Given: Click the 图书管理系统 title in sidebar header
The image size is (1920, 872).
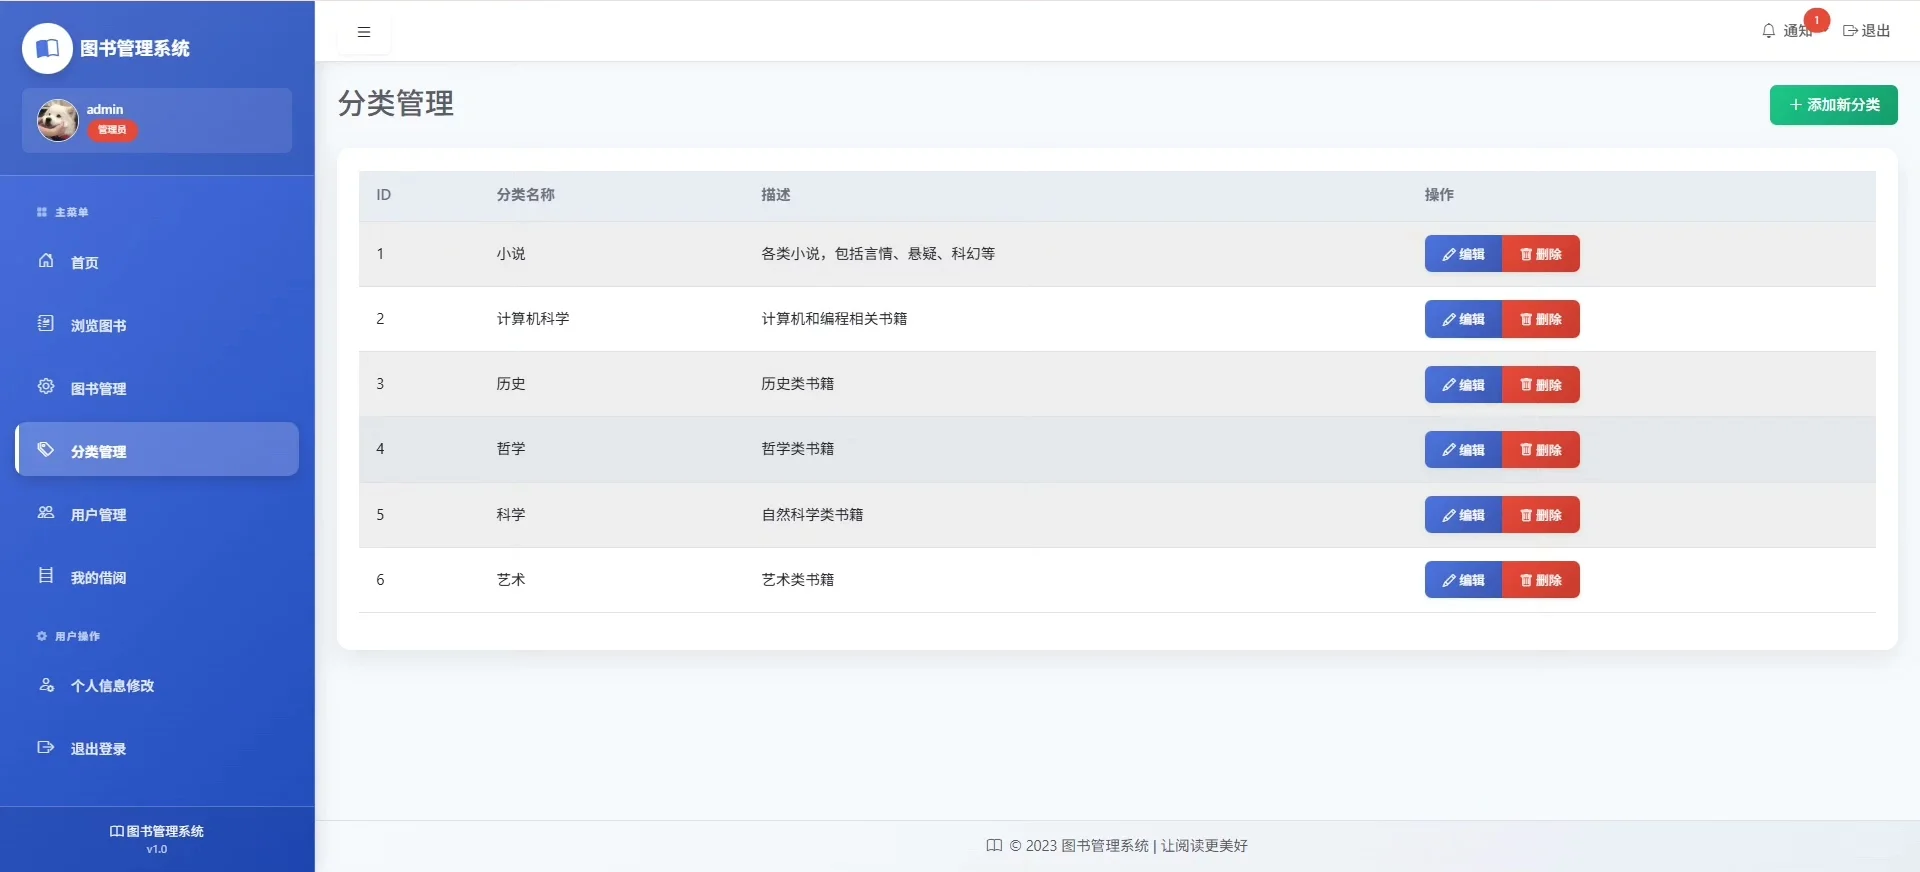Looking at the screenshot, I should [x=135, y=48].
